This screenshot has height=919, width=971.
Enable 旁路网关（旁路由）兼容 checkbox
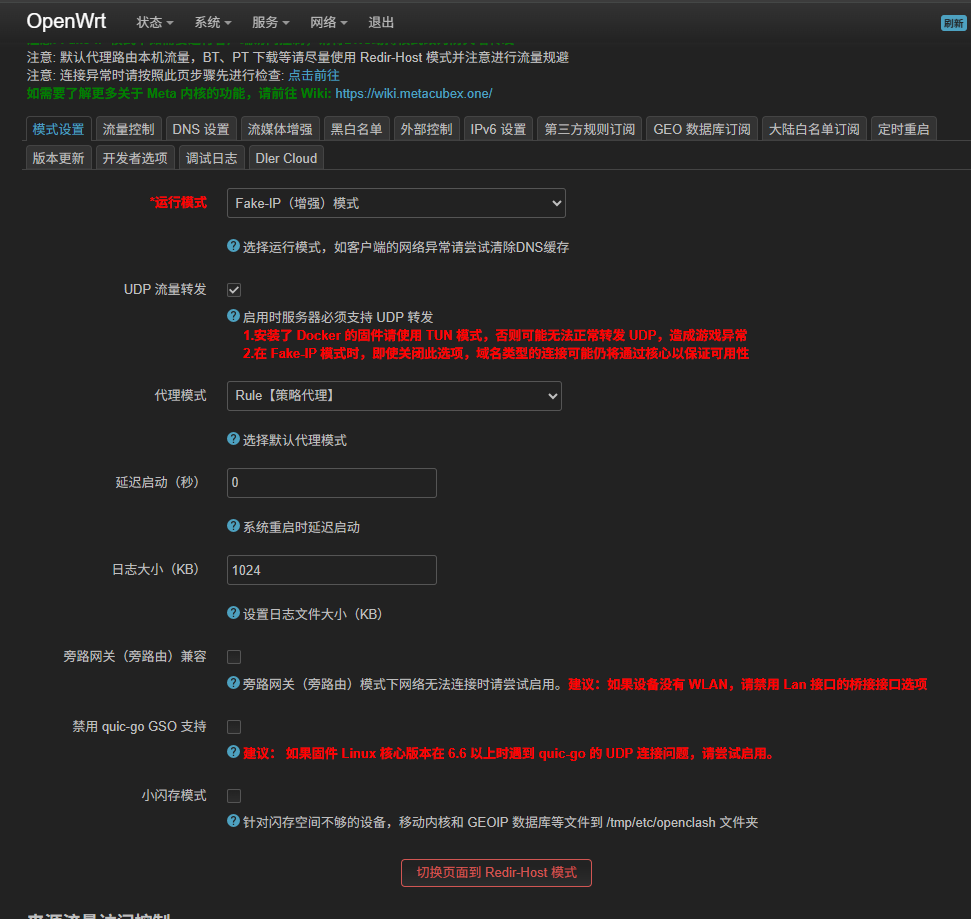click(x=234, y=657)
